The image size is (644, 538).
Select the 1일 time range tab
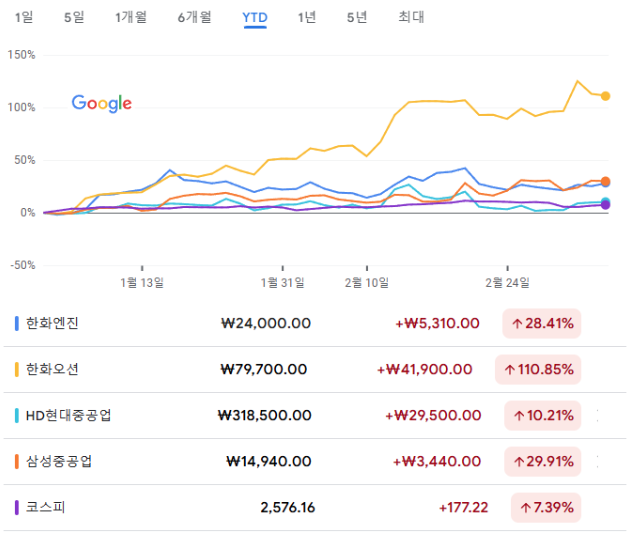[24, 17]
